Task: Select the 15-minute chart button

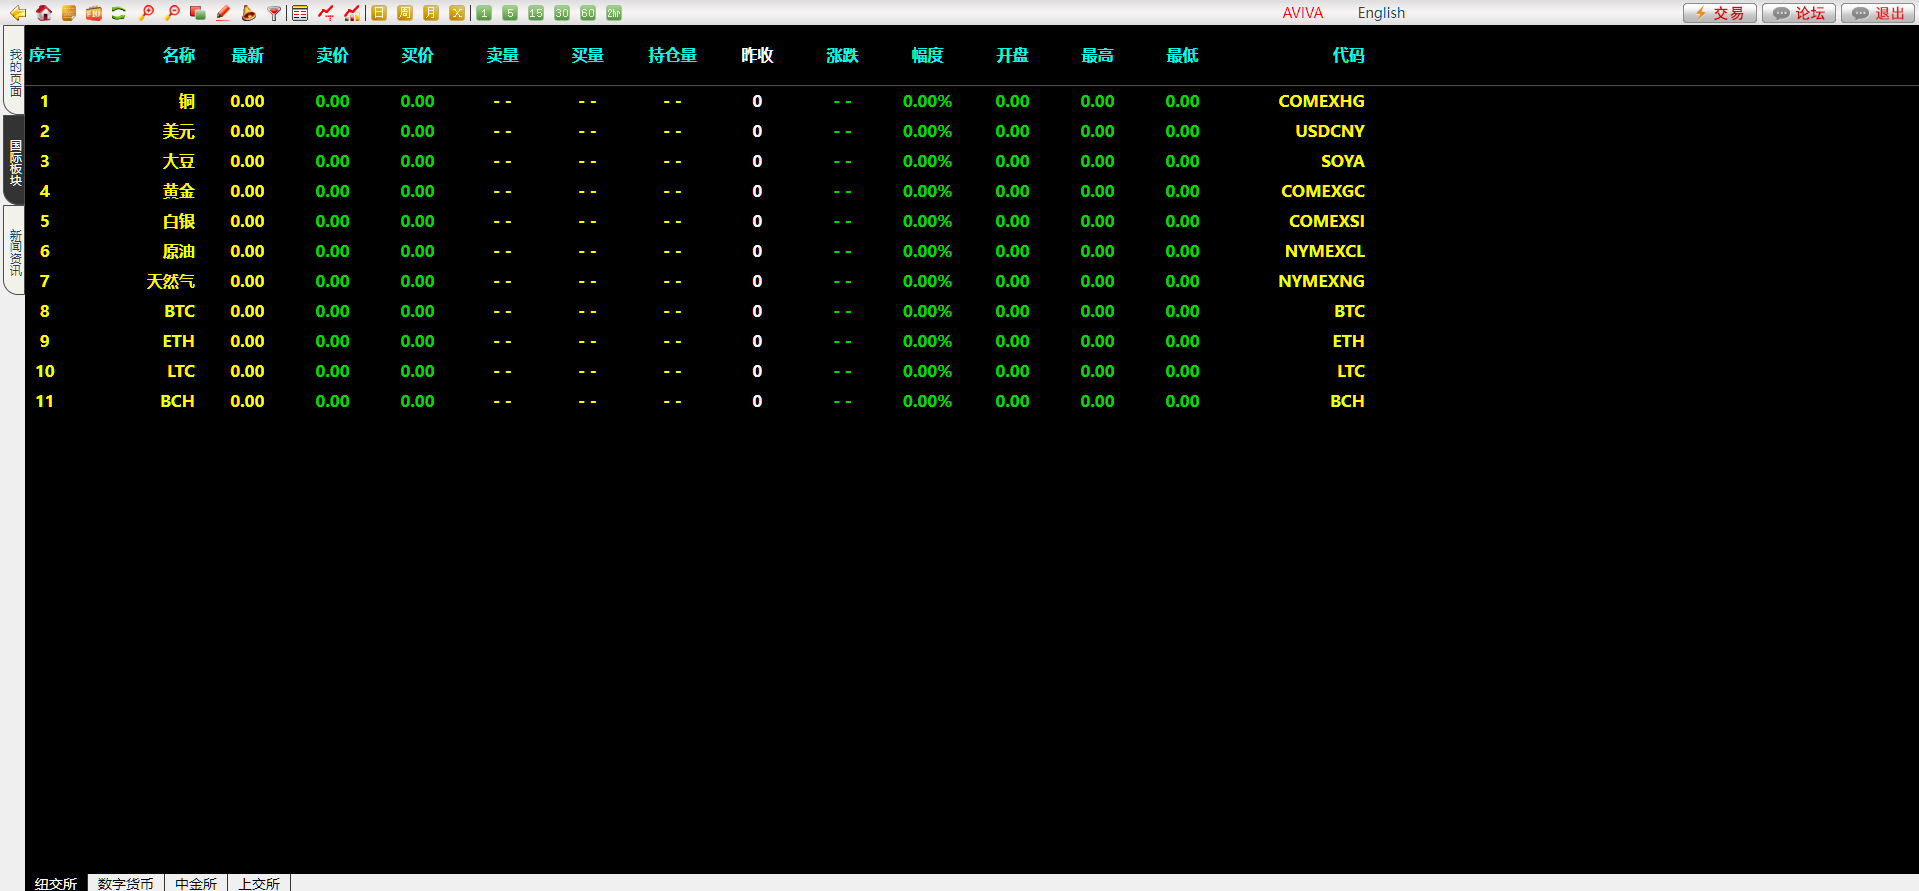Action: click(x=536, y=13)
